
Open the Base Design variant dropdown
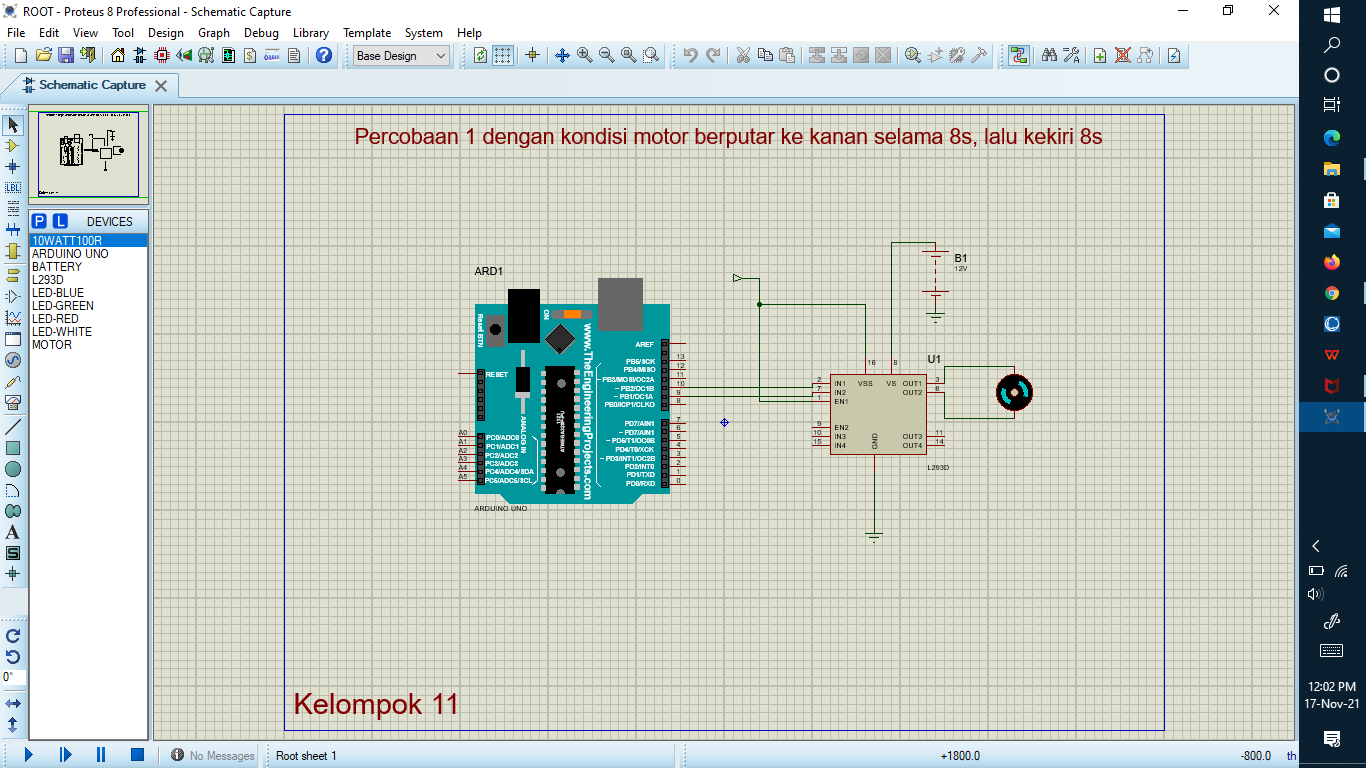point(402,56)
